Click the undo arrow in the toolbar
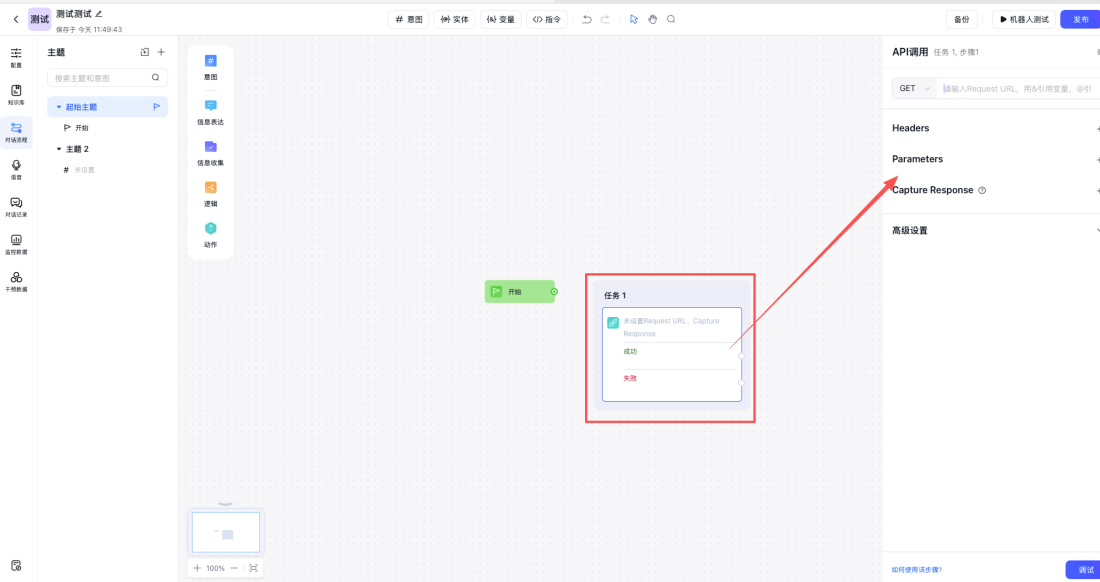The image size is (1100, 582). (x=587, y=19)
